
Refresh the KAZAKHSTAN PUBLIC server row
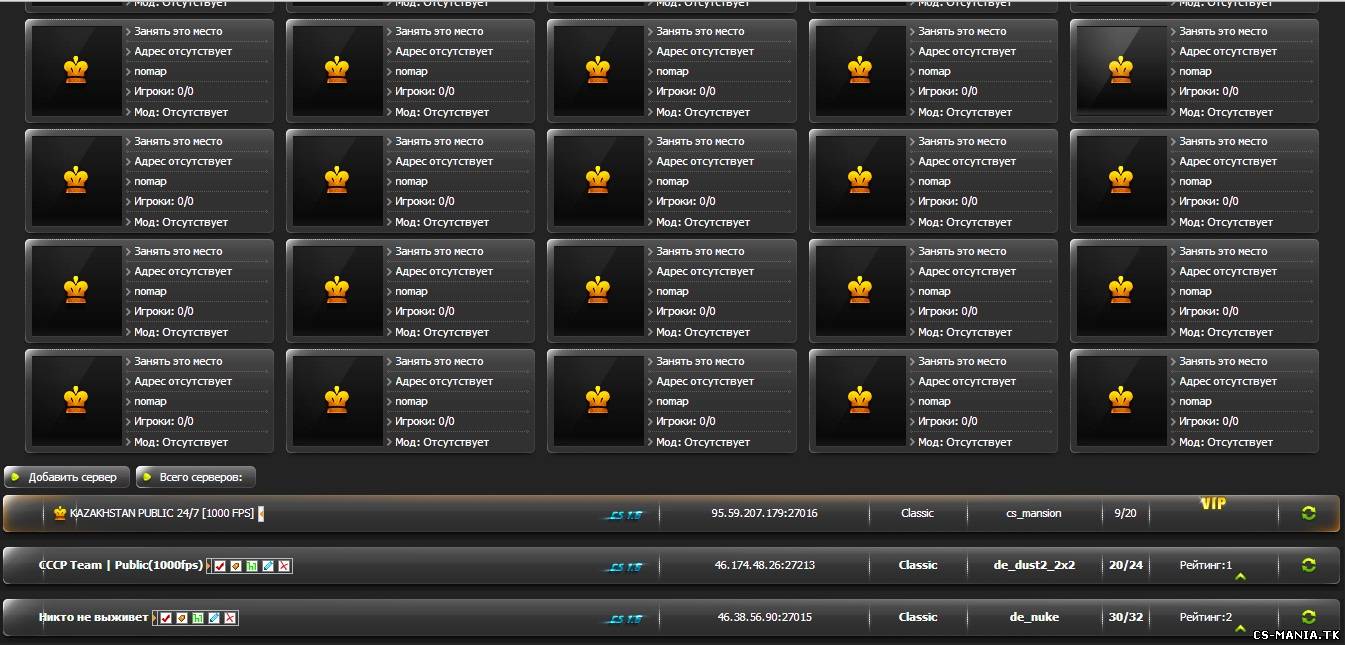pos(1308,513)
